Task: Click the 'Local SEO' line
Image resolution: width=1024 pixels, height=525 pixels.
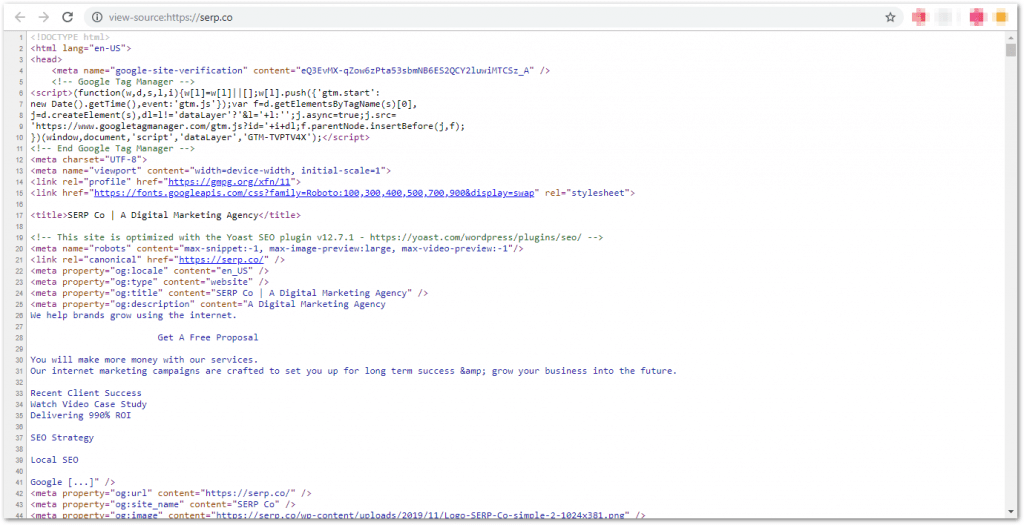Action: 54,460
